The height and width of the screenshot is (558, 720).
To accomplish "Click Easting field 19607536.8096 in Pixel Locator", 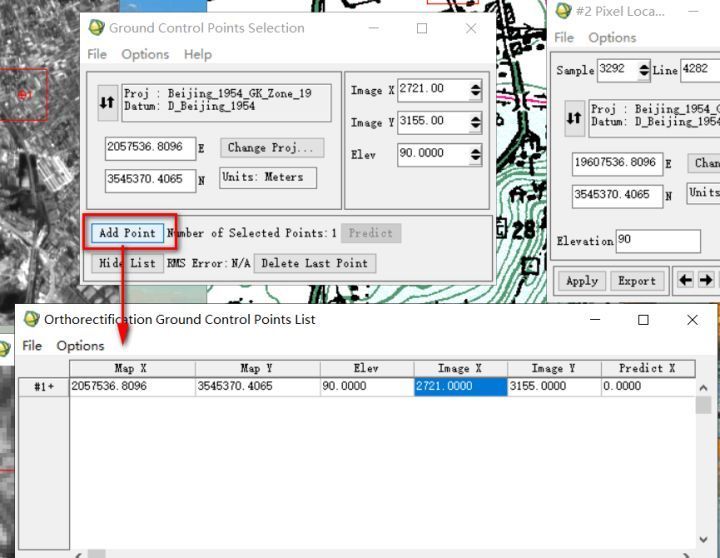I will [618, 164].
